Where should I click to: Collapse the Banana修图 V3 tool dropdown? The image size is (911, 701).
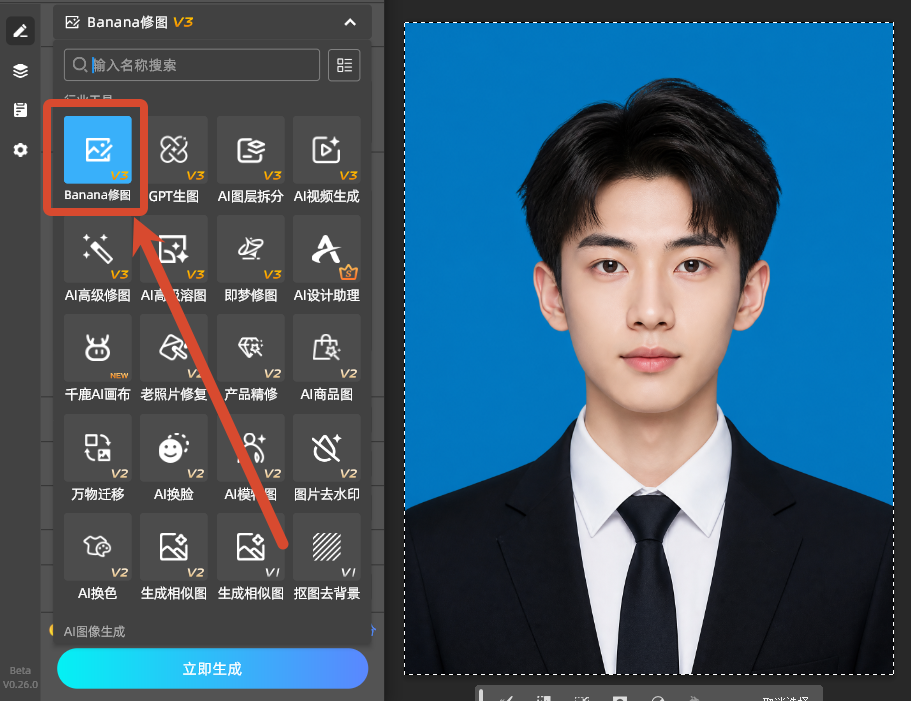pyautogui.click(x=350, y=22)
